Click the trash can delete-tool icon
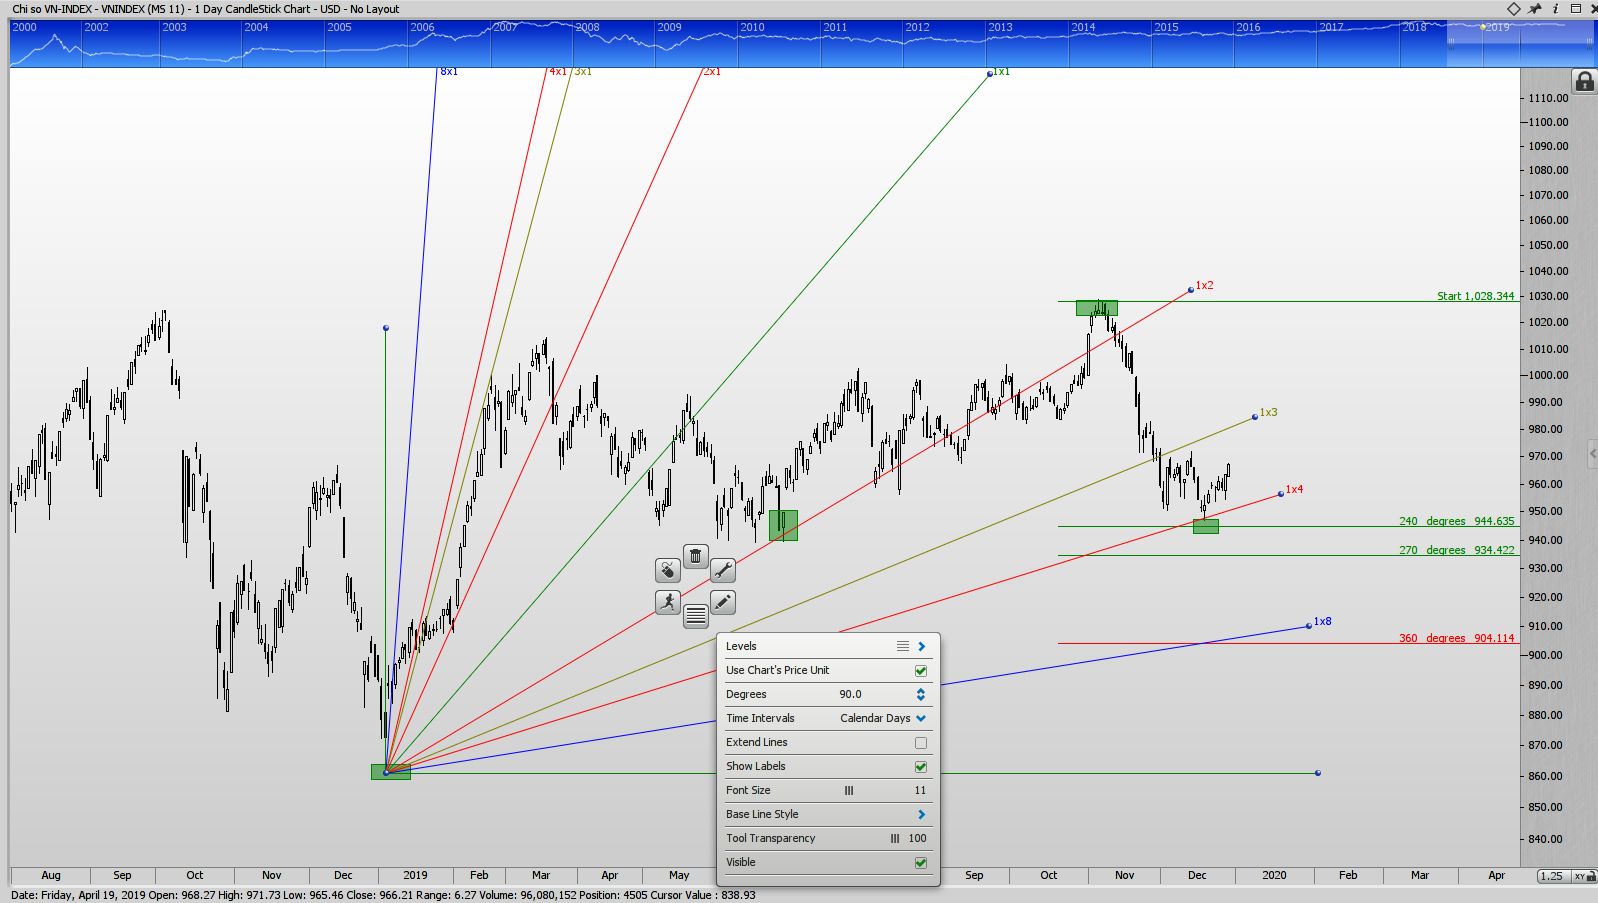Image resolution: width=1598 pixels, height=903 pixels. click(x=696, y=556)
